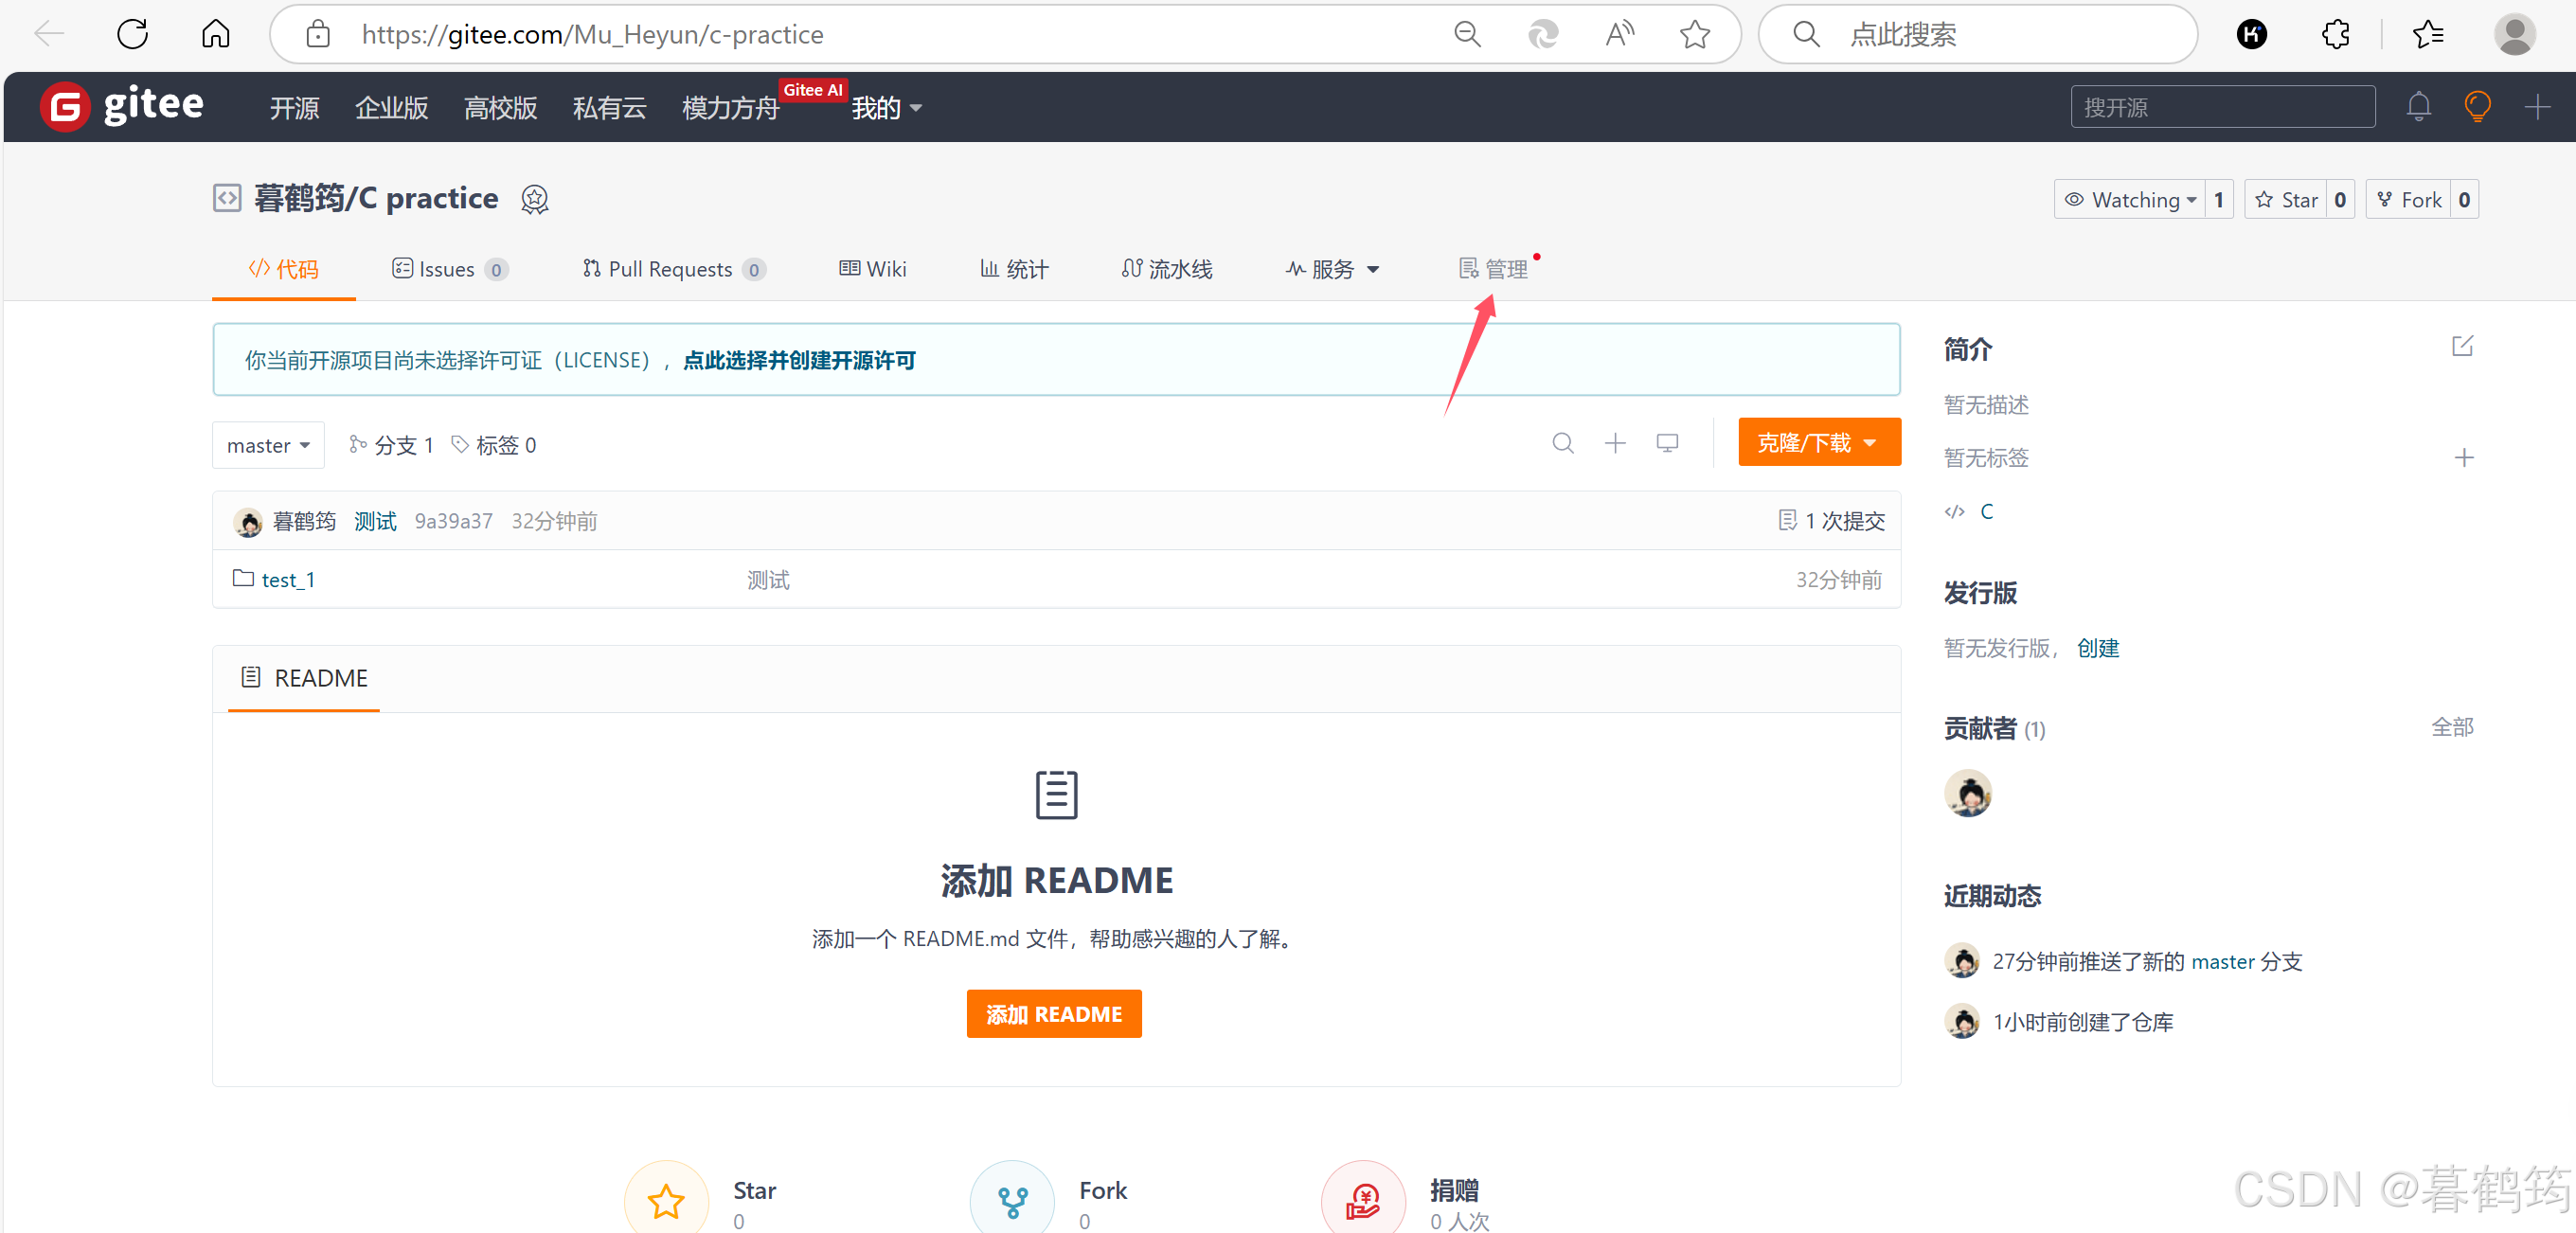The width and height of the screenshot is (2576, 1233).
Task: Switch to the Issues tab
Action: coord(449,269)
